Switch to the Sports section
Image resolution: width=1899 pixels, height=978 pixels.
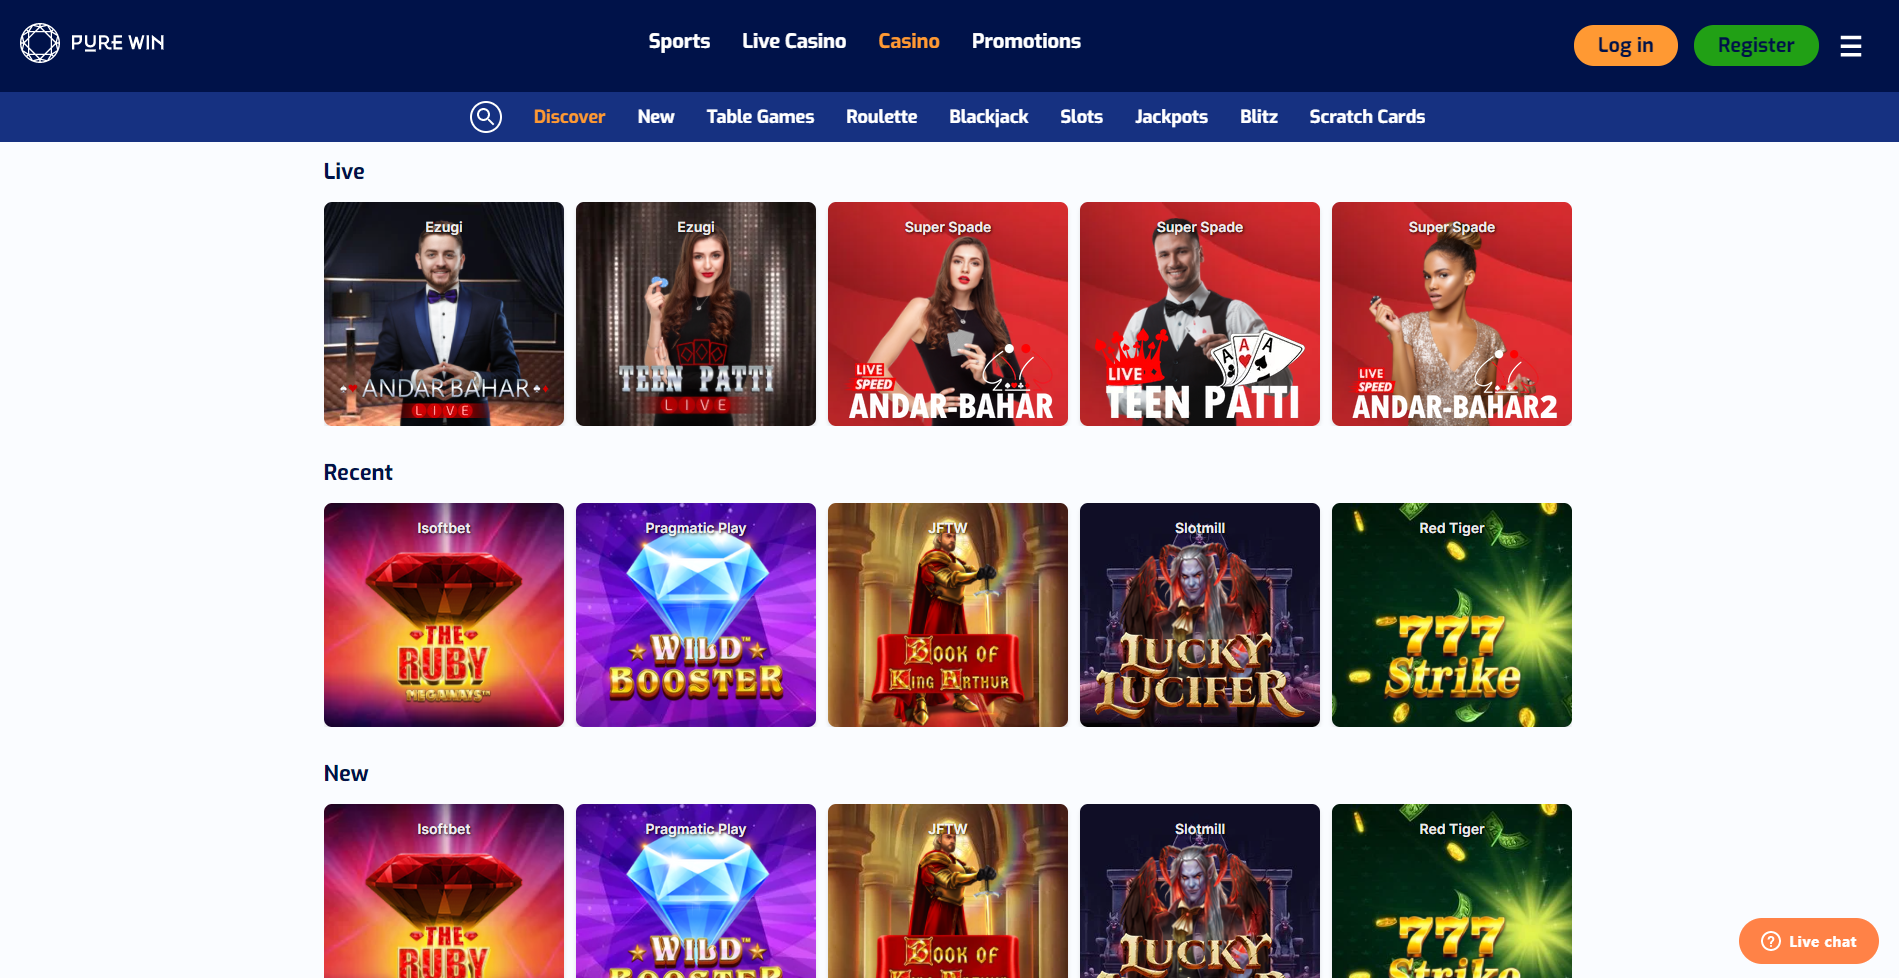click(679, 41)
